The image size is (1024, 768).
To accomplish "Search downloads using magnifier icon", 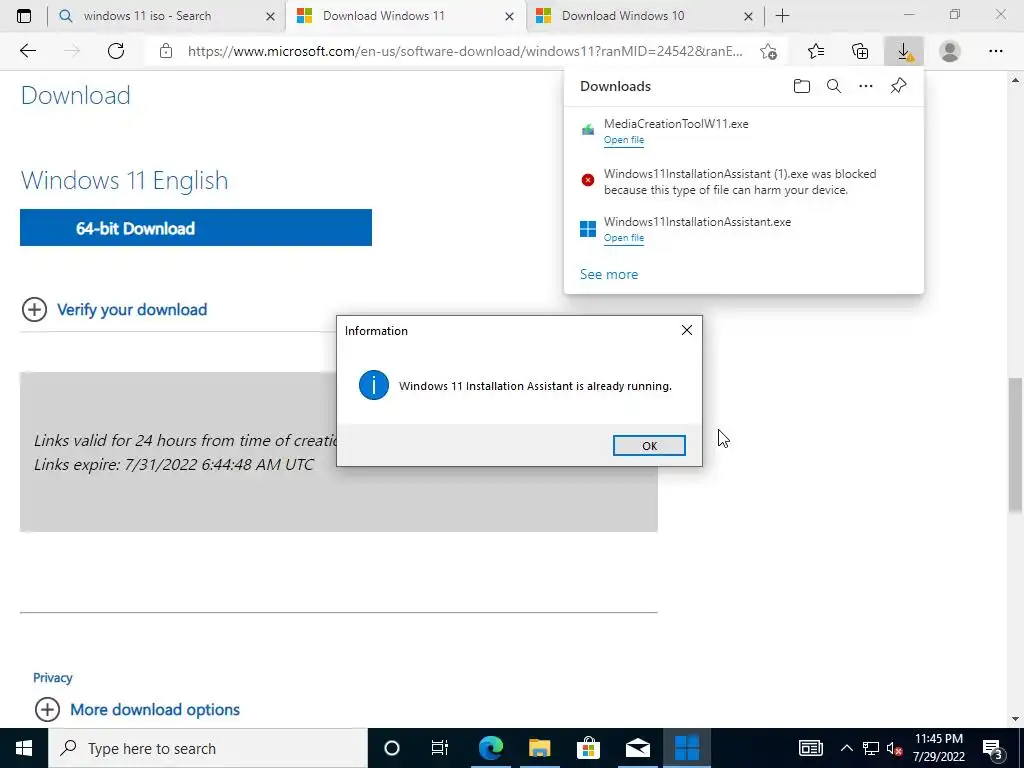I will (x=834, y=86).
